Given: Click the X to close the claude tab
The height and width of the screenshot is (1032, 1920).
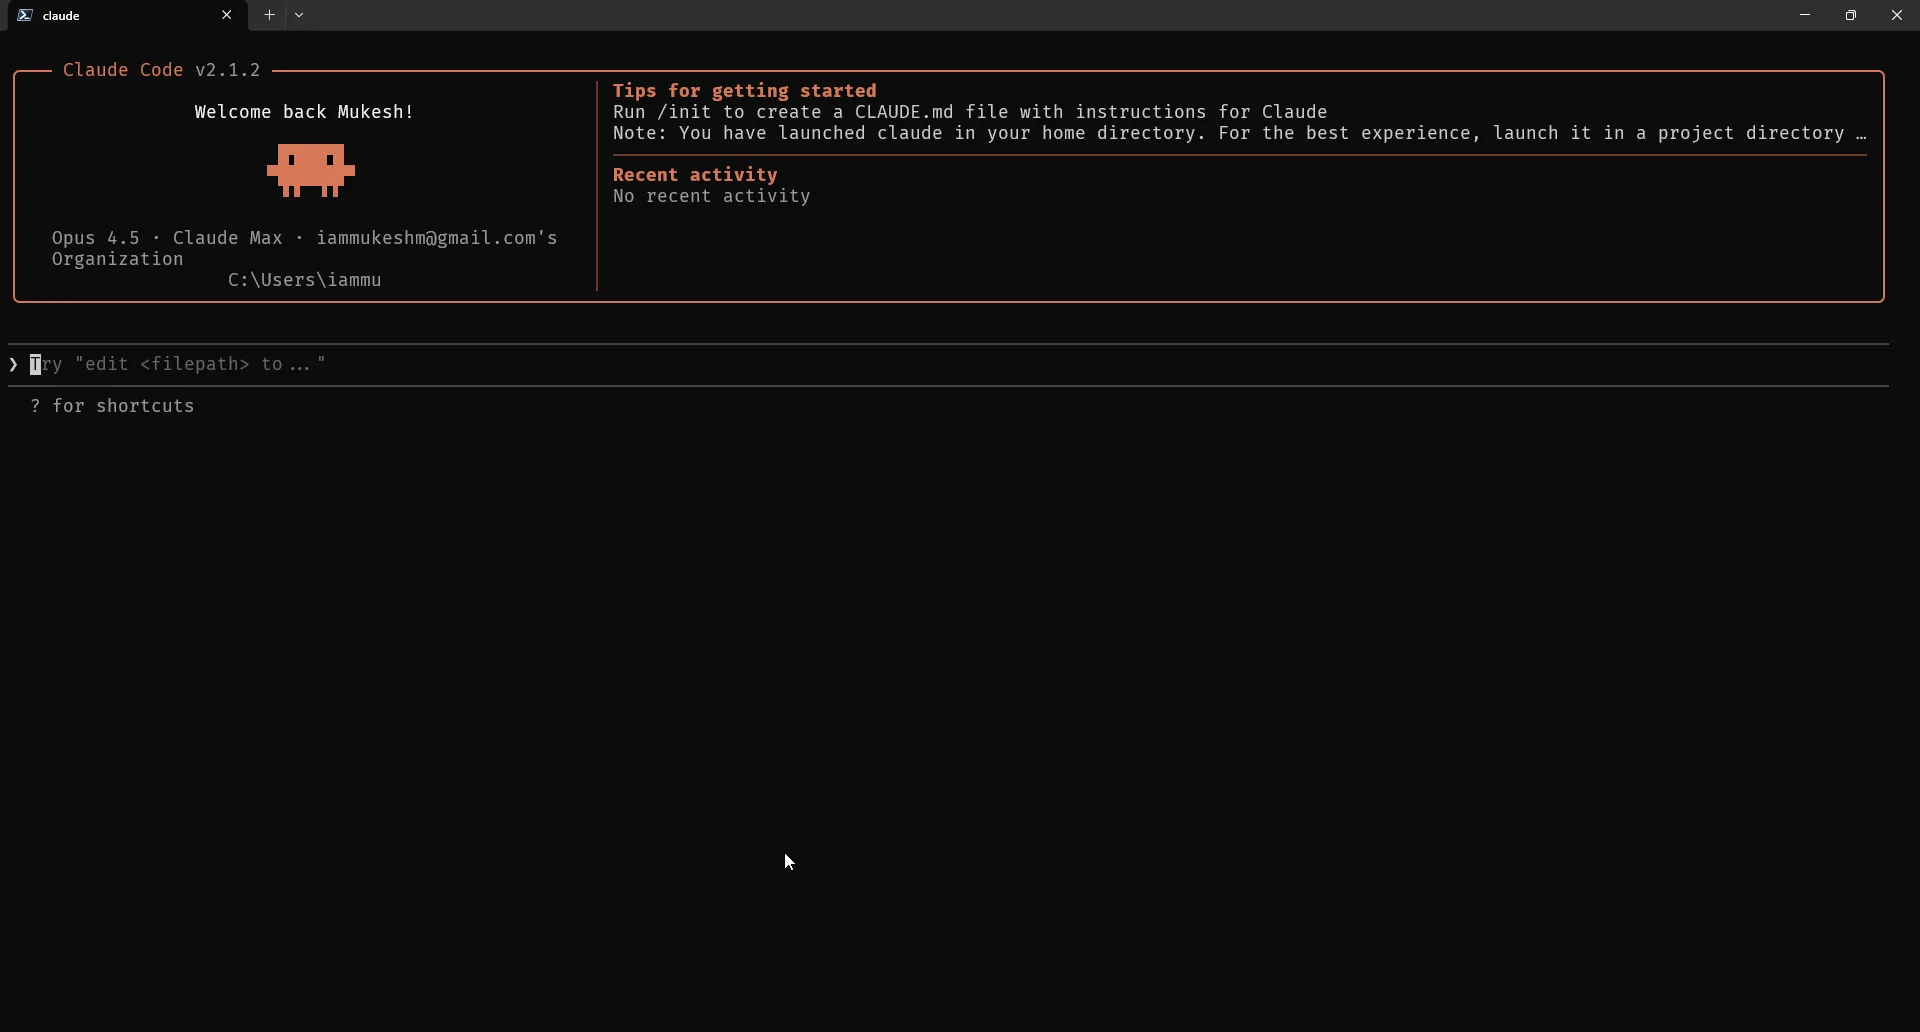Looking at the screenshot, I should click(x=228, y=15).
